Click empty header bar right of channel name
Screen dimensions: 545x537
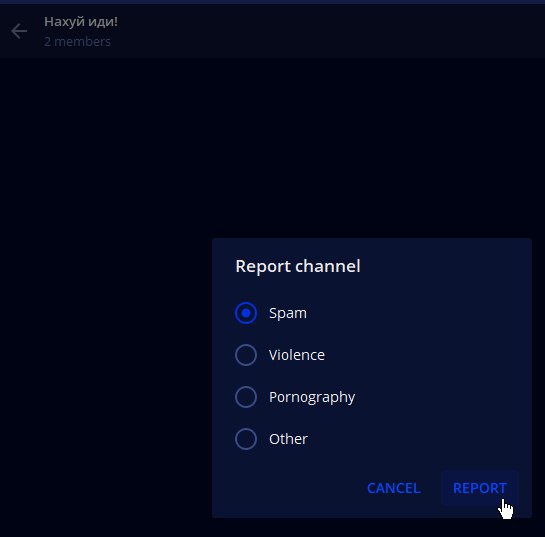coord(330,31)
